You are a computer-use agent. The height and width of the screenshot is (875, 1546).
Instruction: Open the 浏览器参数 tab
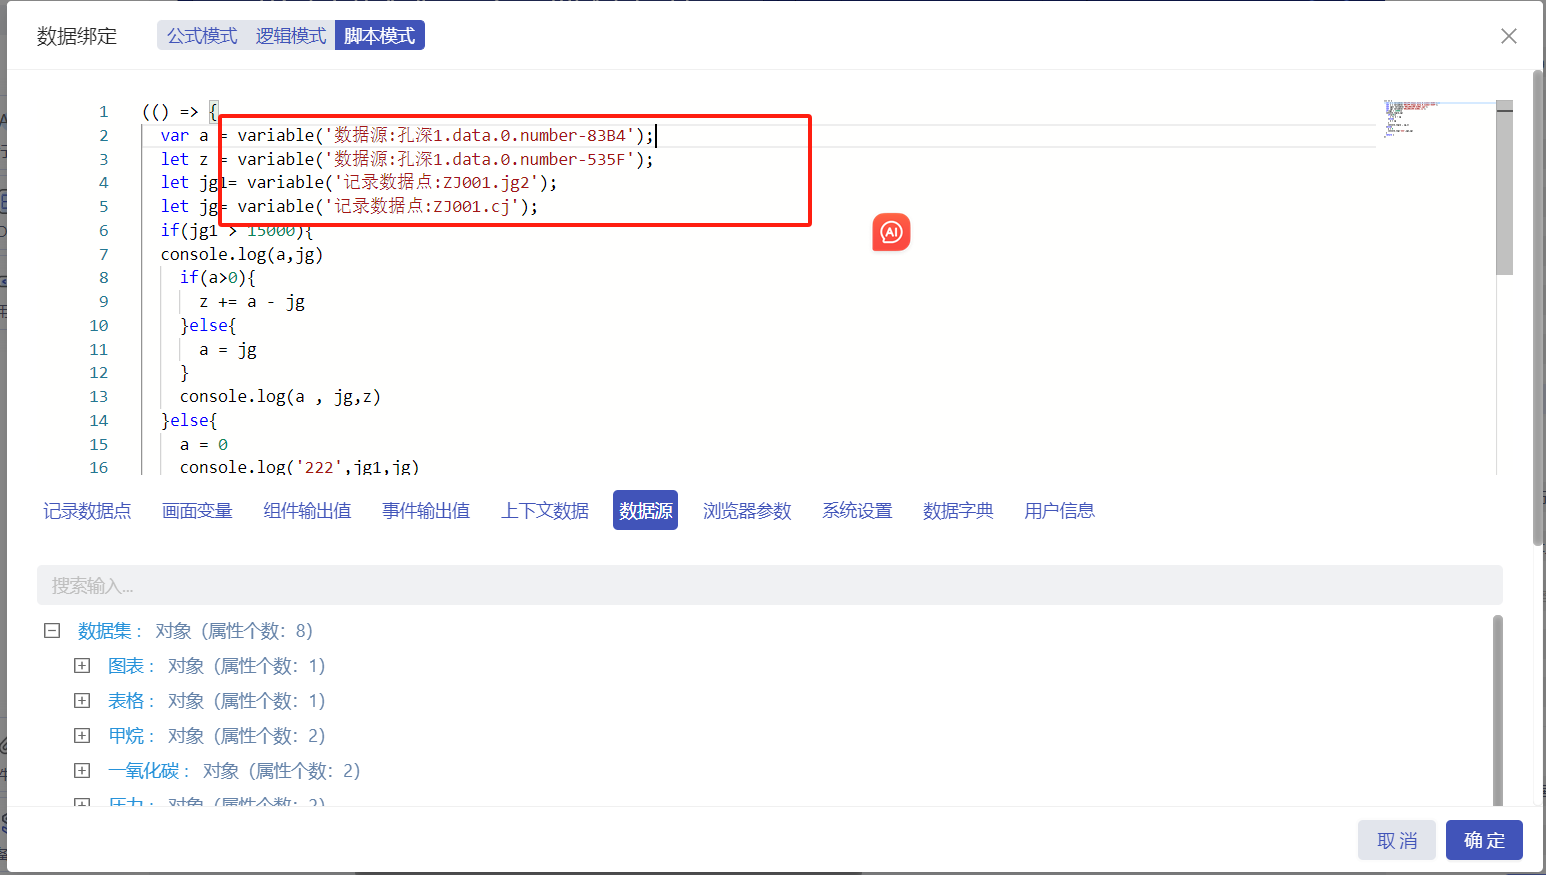(x=747, y=511)
